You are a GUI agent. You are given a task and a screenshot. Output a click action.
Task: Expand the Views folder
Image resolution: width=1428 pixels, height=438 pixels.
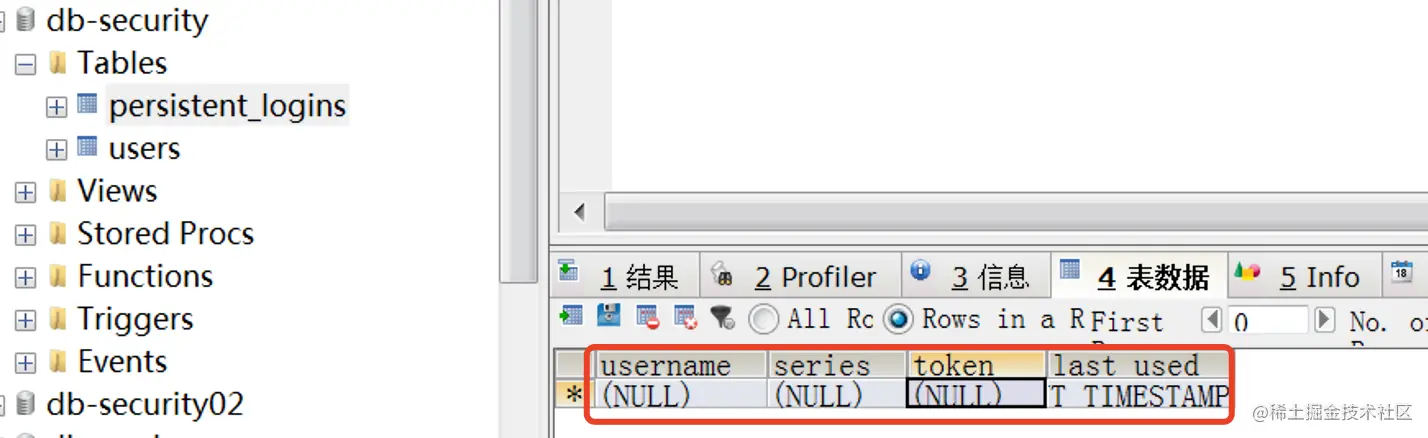(26, 192)
